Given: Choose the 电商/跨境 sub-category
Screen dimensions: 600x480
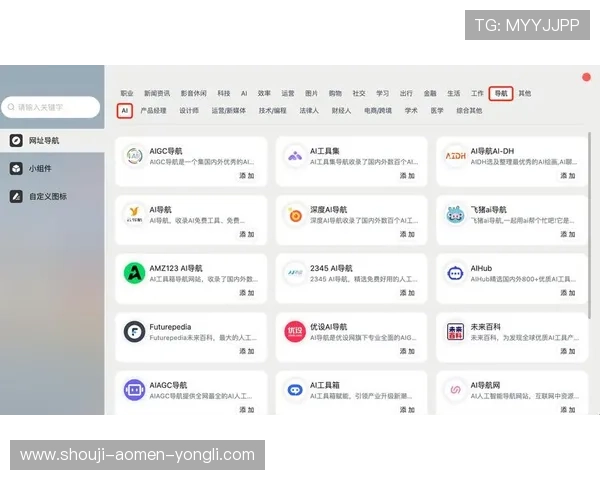Looking at the screenshot, I should pyautogui.click(x=378, y=111).
